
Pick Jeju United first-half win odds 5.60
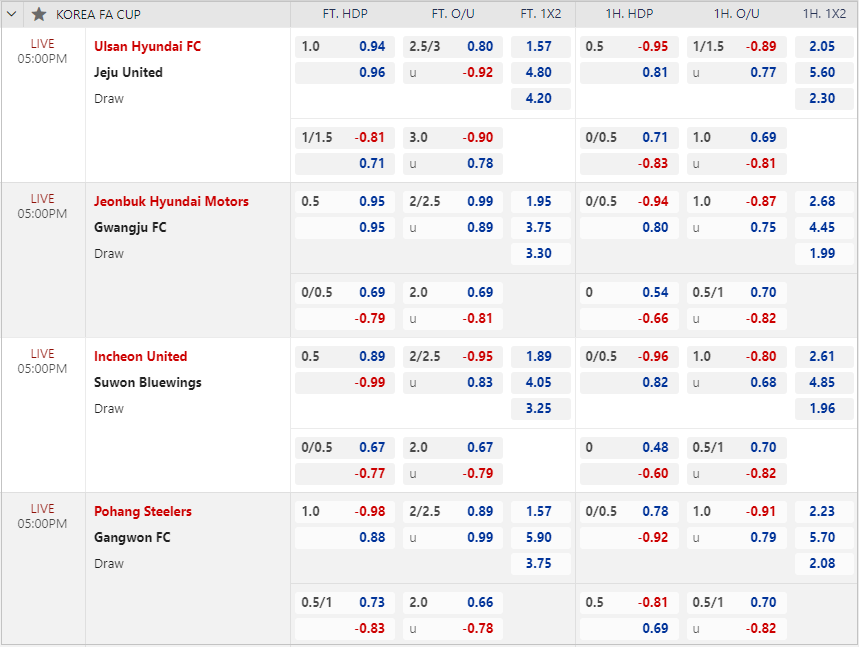pos(824,72)
